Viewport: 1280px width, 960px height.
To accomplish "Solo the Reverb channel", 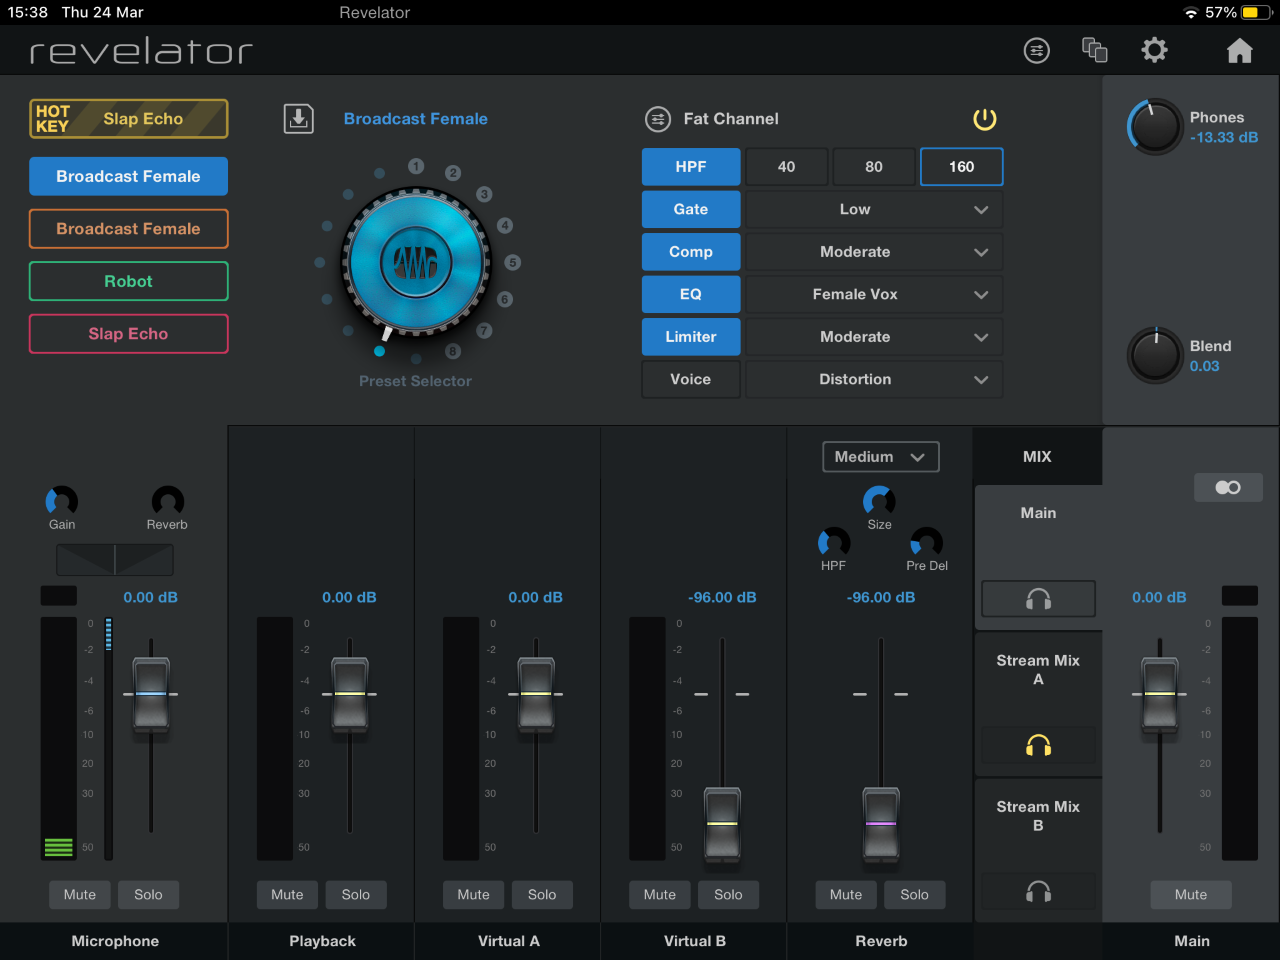I will pyautogui.click(x=914, y=895).
